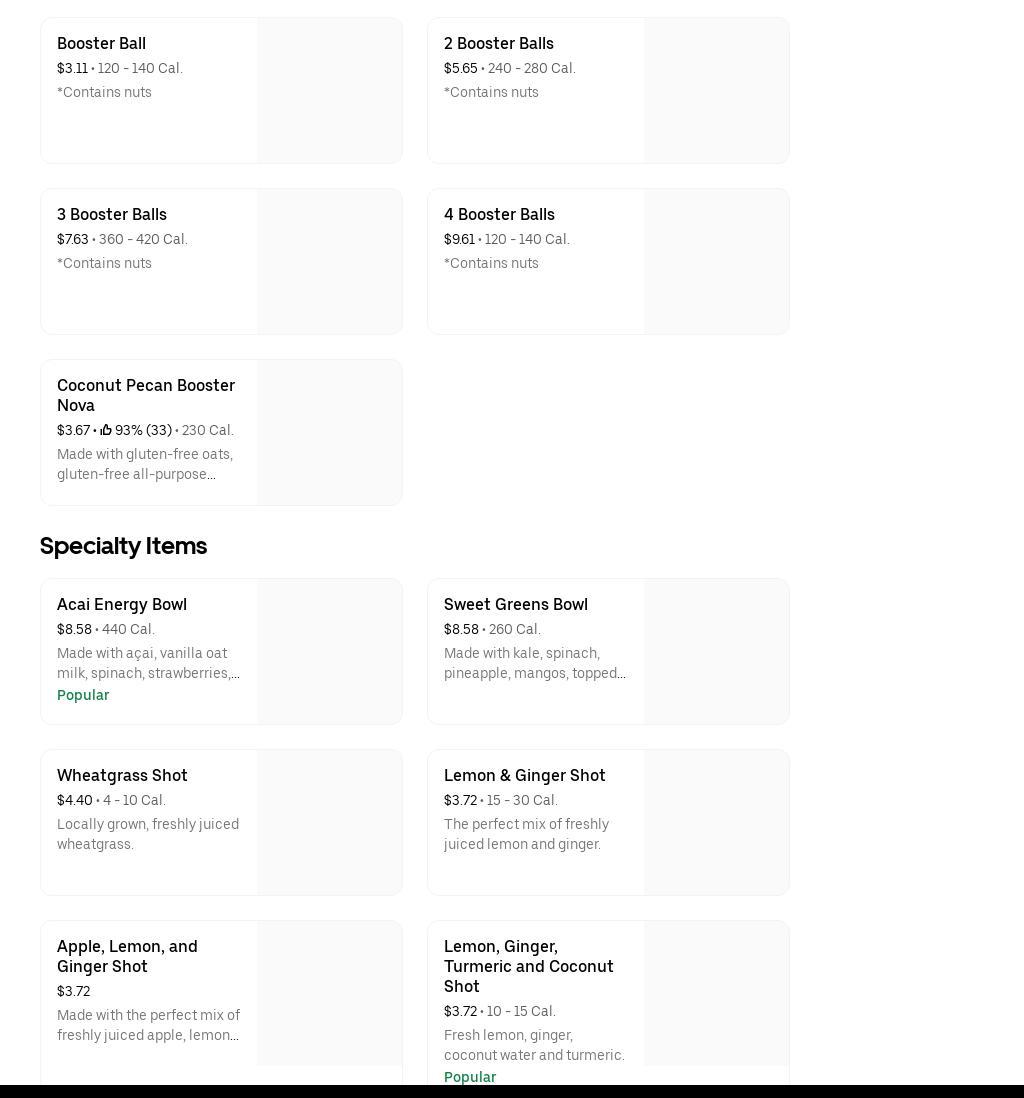Select the 2 Booster Balls title
This screenshot has width=1024, height=1098.
coord(498,43)
